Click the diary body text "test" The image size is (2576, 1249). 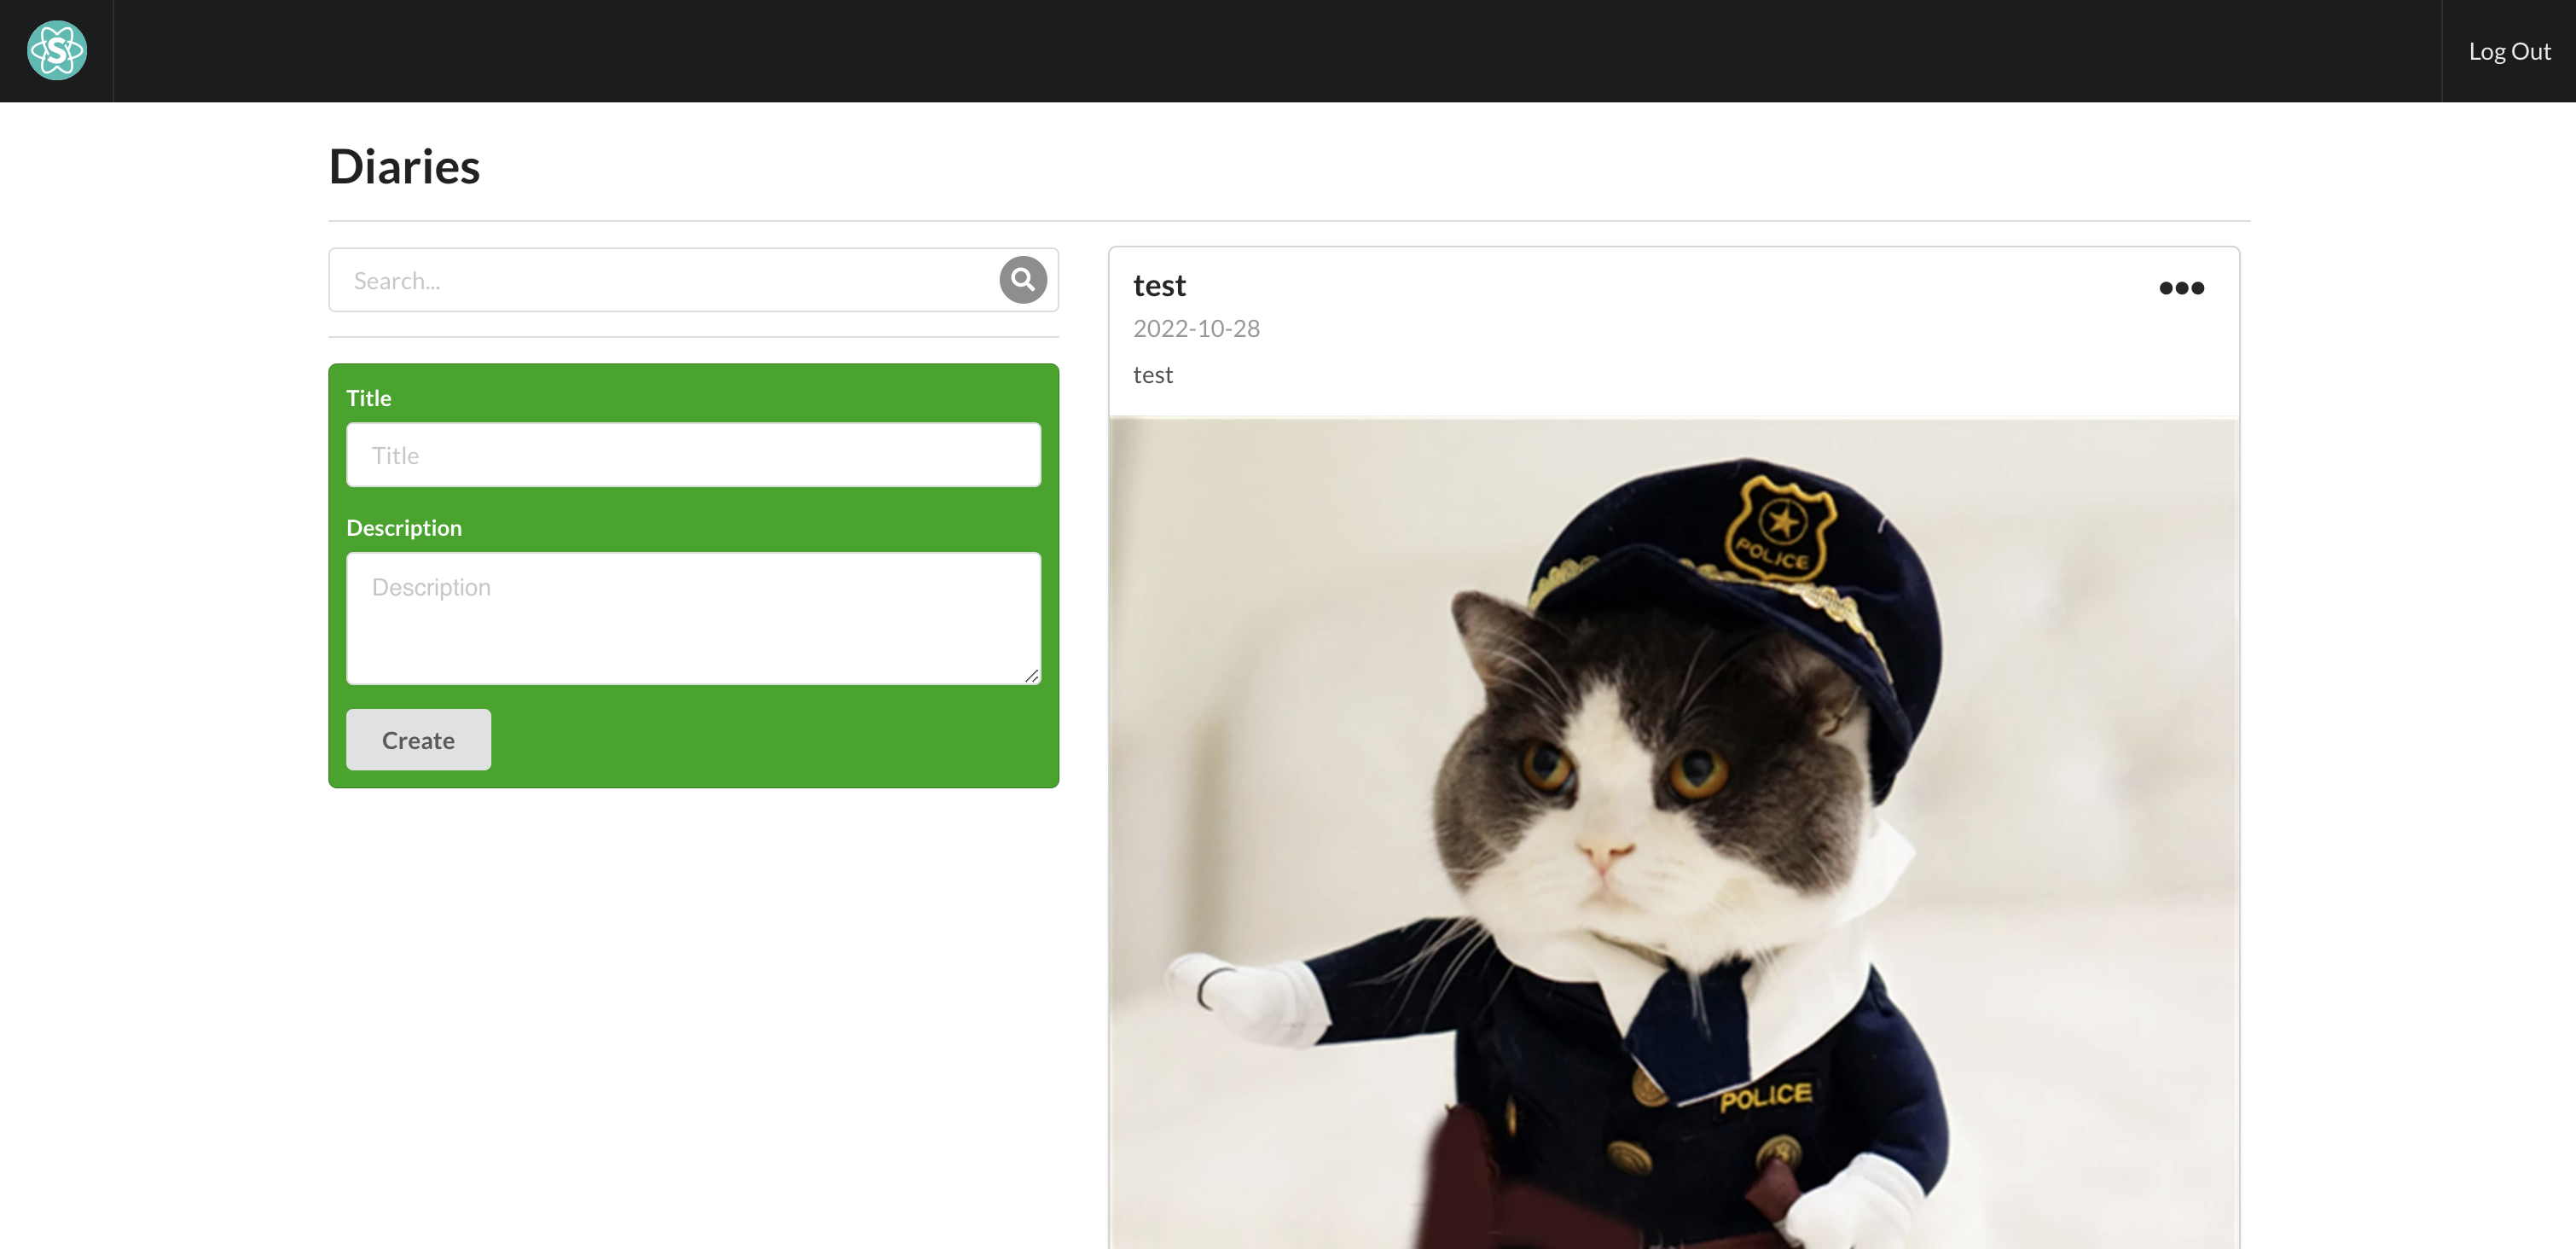1152,375
